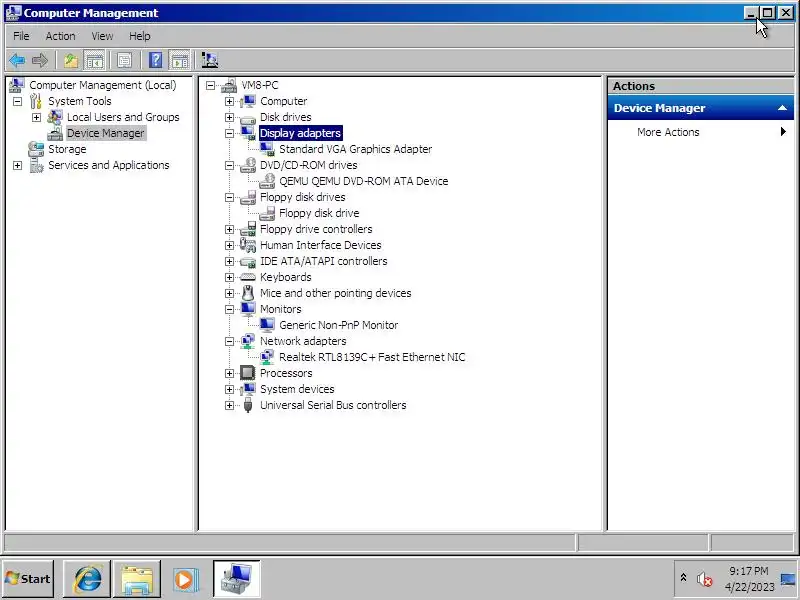Show hidden tray icons arrow
The height and width of the screenshot is (600, 800).
pyautogui.click(x=683, y=578)
